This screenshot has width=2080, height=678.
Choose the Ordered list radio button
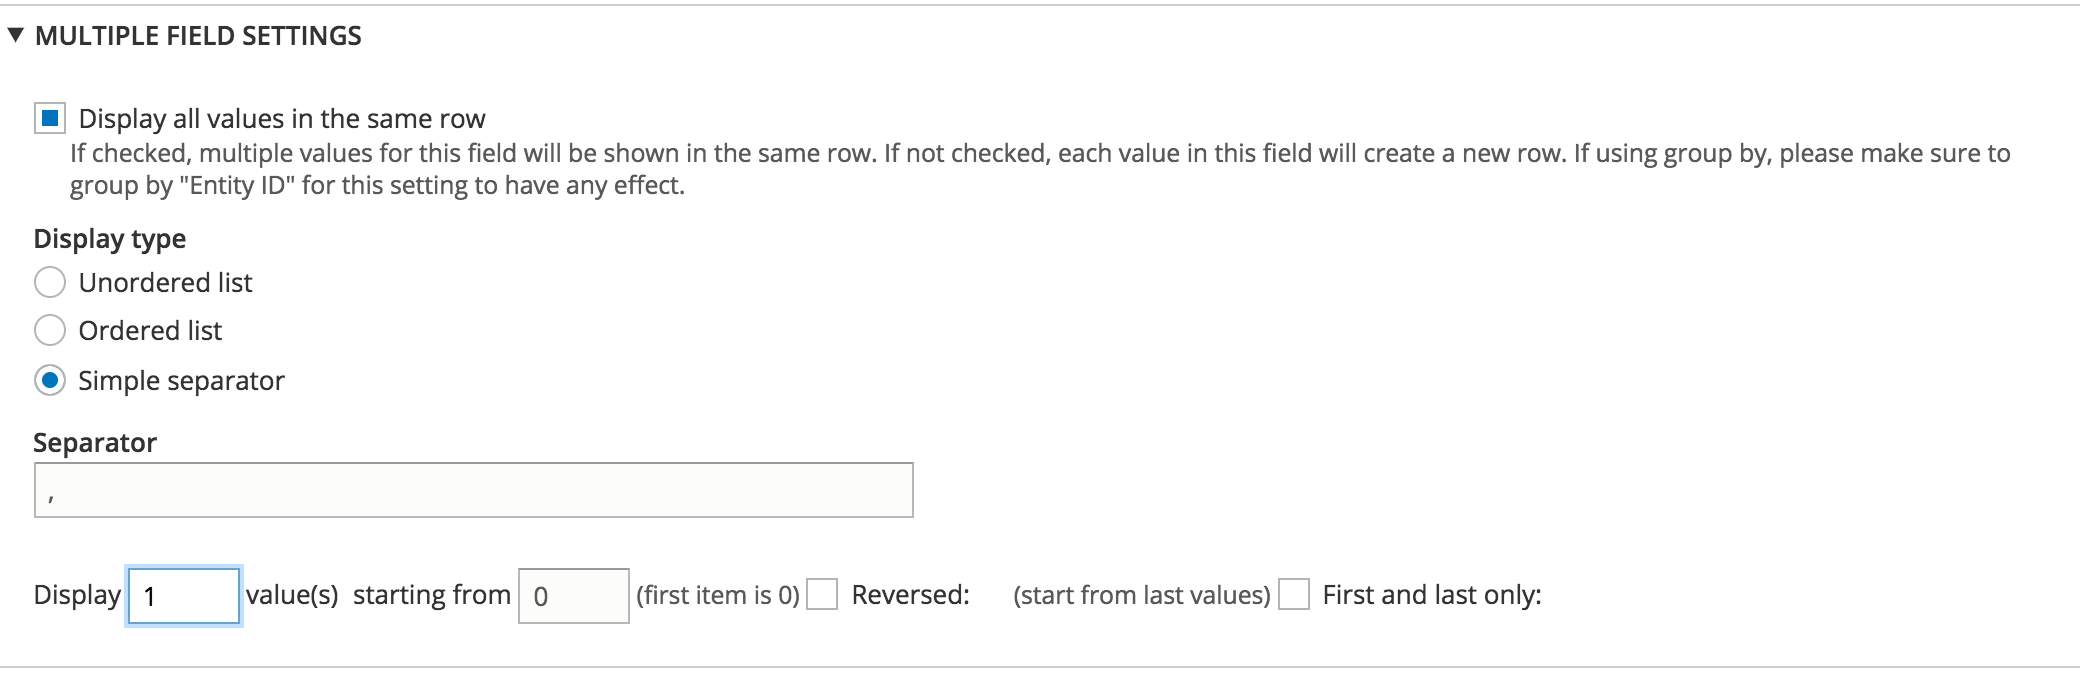pos(50,331)
